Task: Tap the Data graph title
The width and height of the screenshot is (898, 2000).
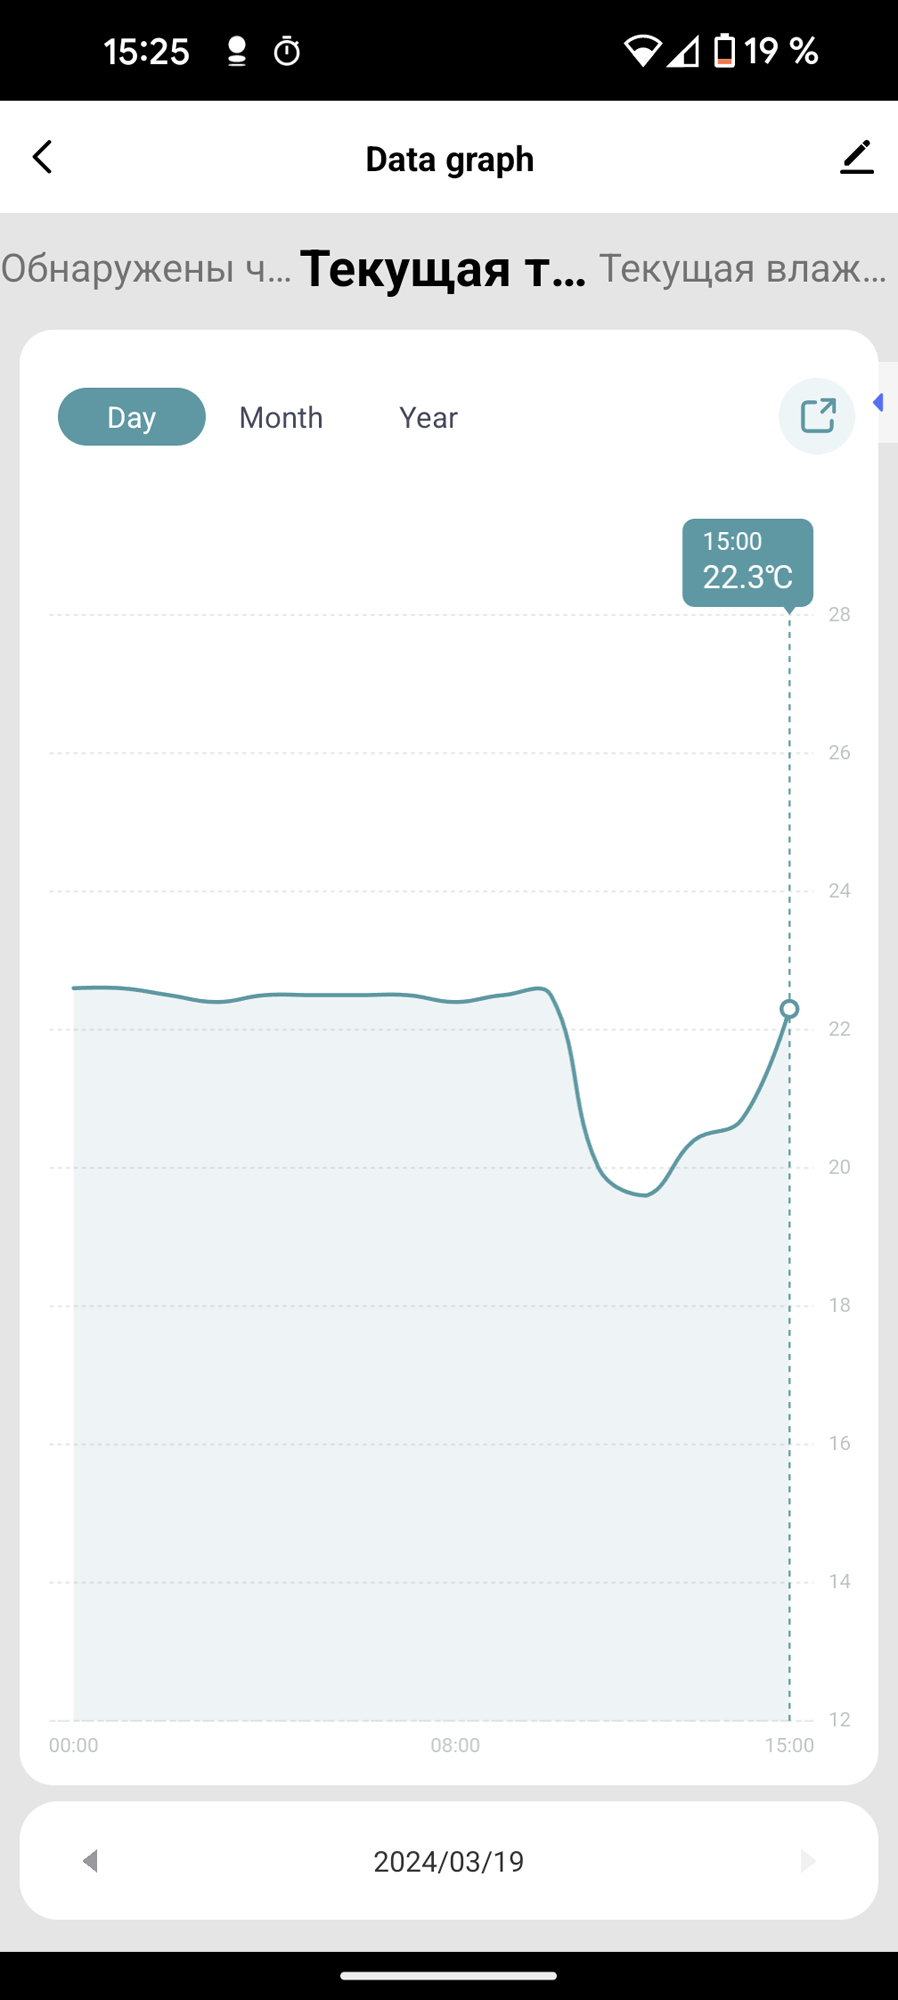Action: pyautogui.click(x=449, y=159)
